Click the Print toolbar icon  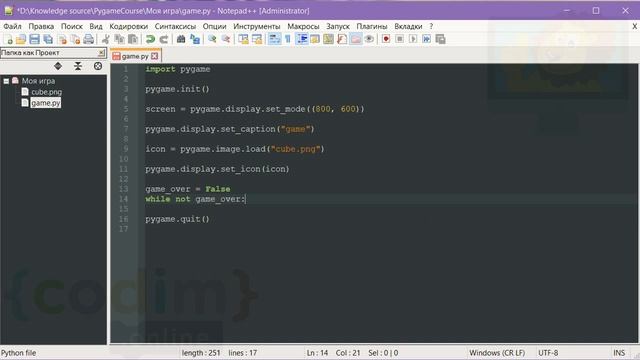89,39
